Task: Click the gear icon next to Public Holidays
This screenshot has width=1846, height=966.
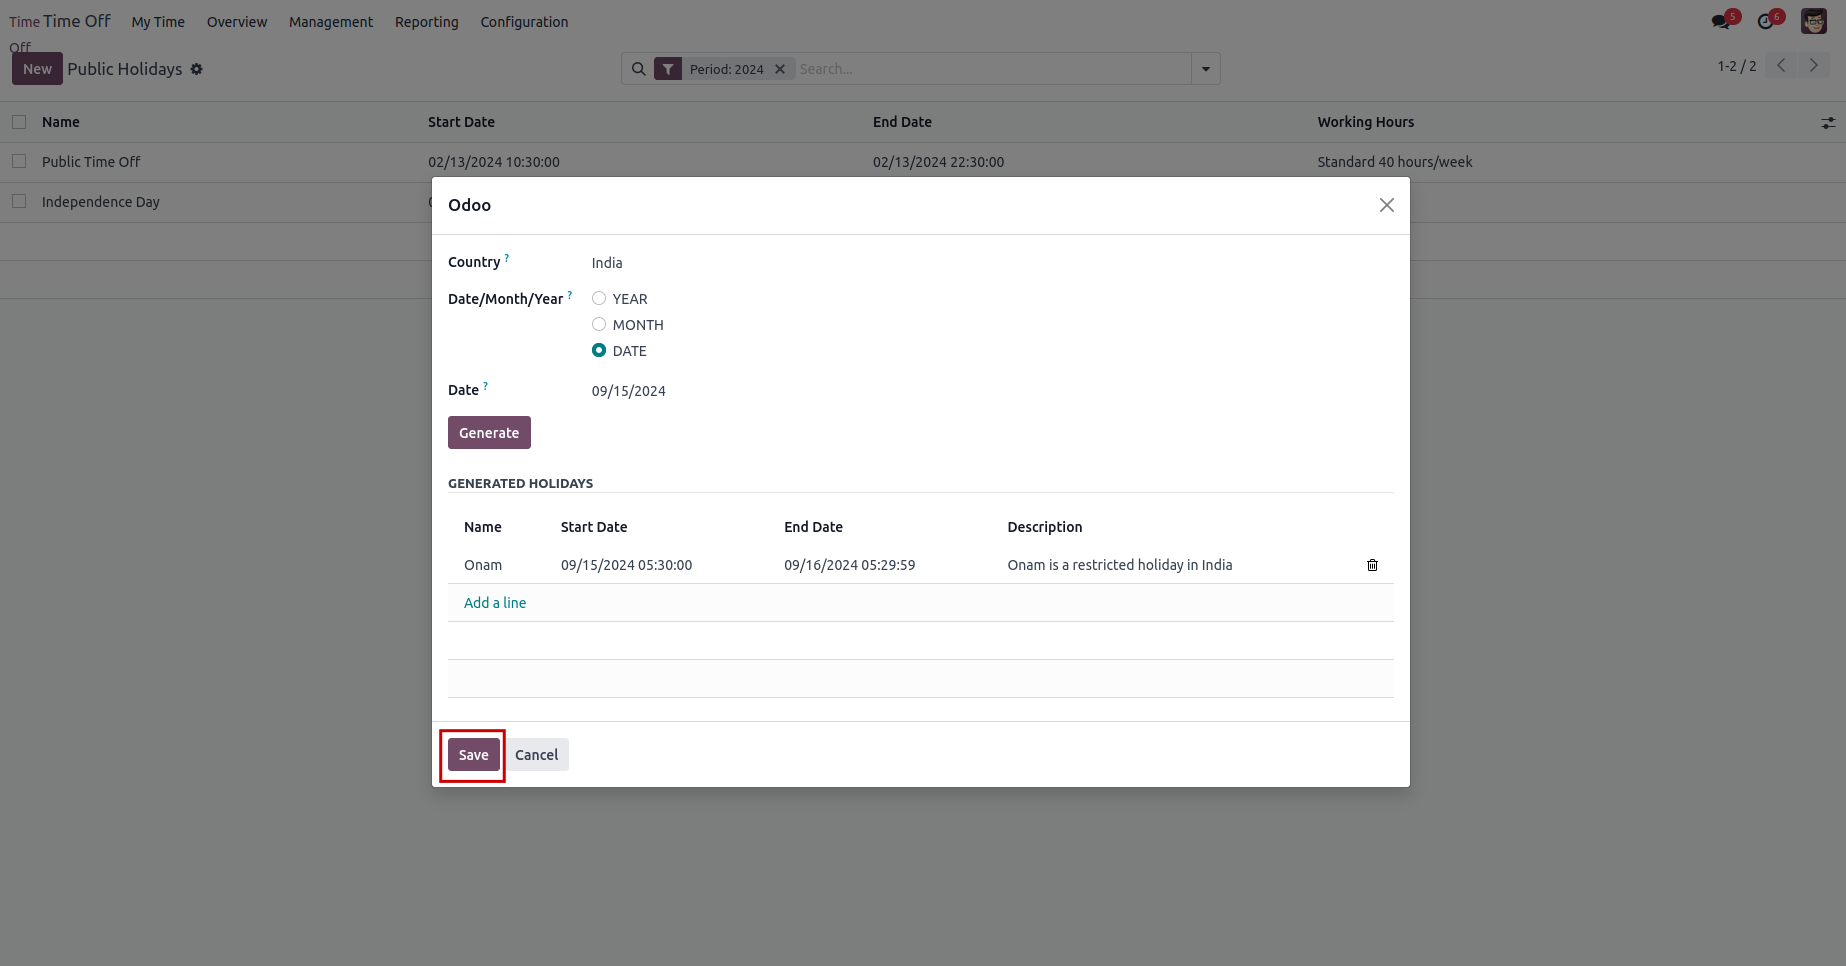Action: pos(197,69)
